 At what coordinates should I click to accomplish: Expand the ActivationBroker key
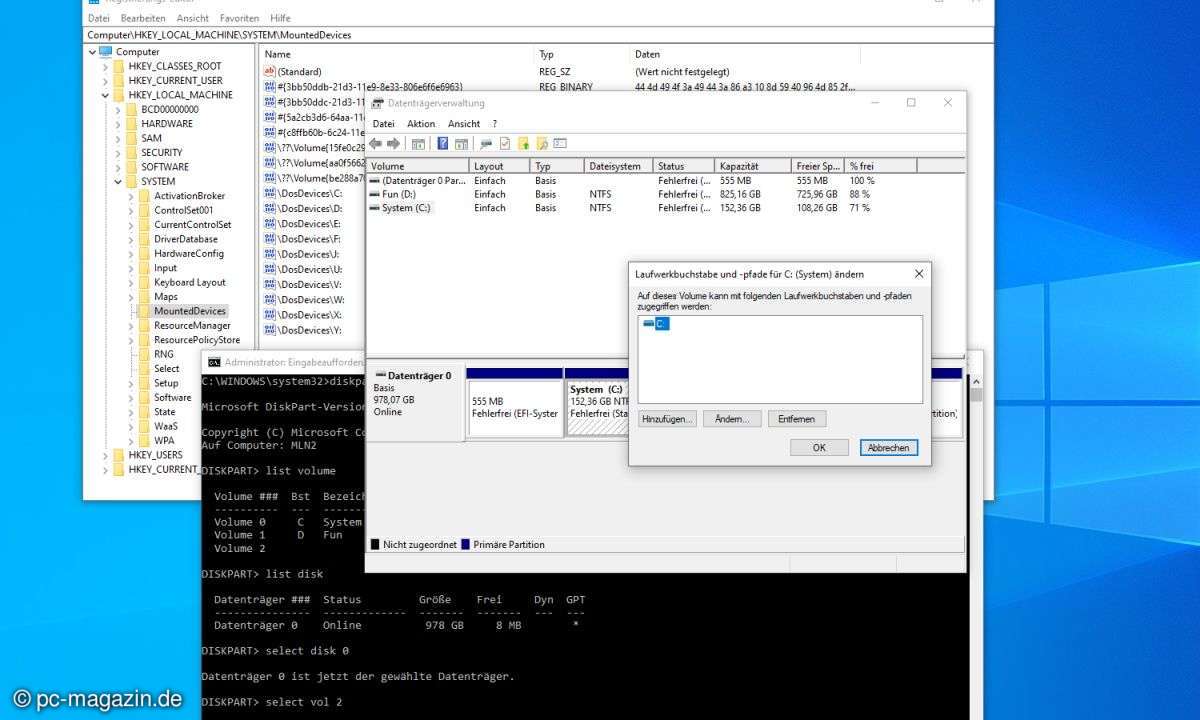(x=131, y=196)
